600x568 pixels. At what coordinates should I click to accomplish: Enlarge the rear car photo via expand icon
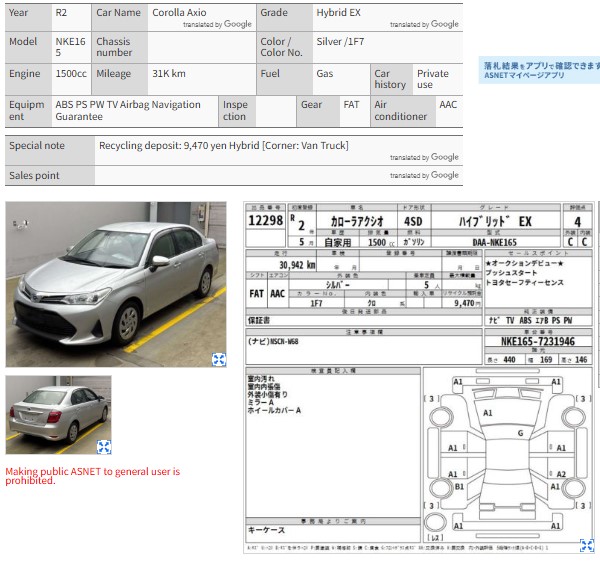click(104, 447)
